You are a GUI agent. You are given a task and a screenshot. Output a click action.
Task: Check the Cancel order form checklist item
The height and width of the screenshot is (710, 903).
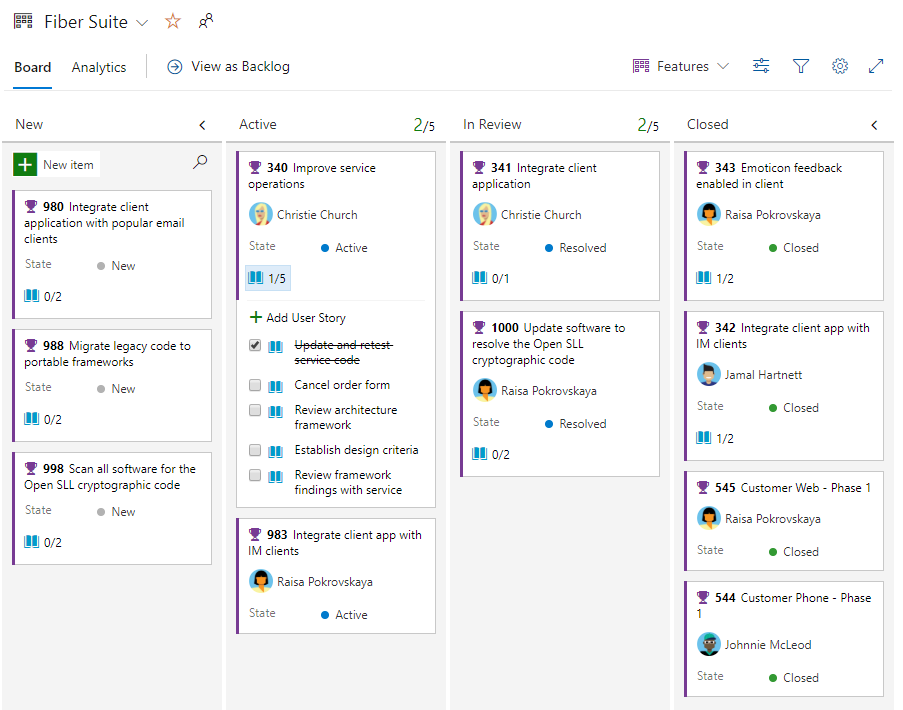[x=254, y=384]
